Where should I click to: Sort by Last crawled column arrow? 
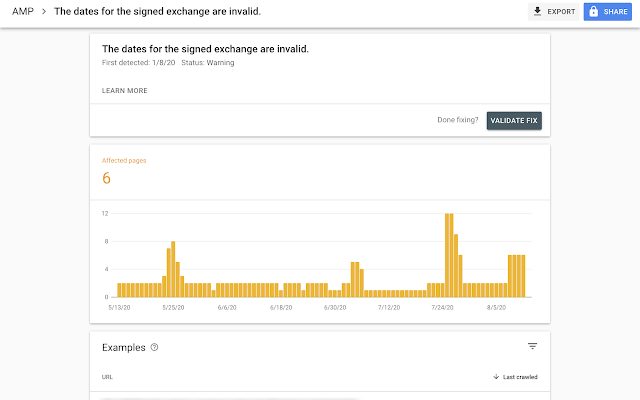pos(496,377)
